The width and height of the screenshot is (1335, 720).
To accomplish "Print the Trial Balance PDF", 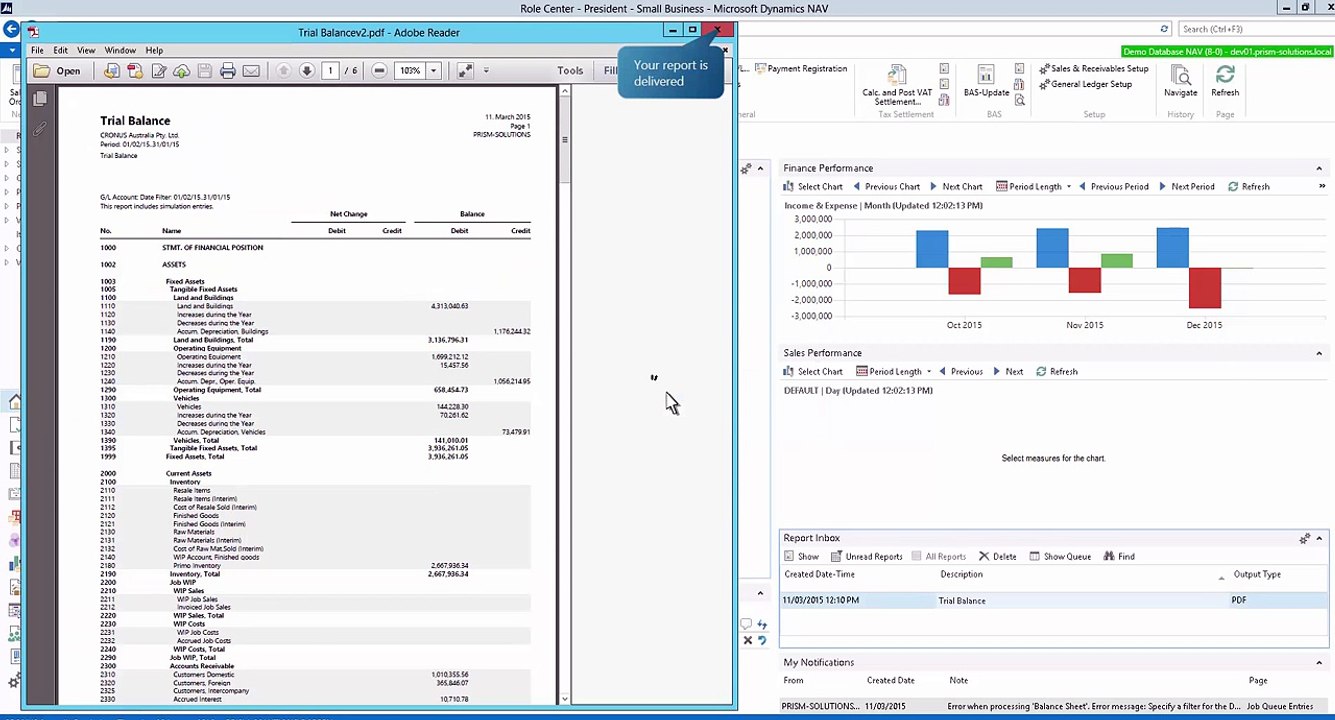I will pyautogui.click(x=228, y=71).
